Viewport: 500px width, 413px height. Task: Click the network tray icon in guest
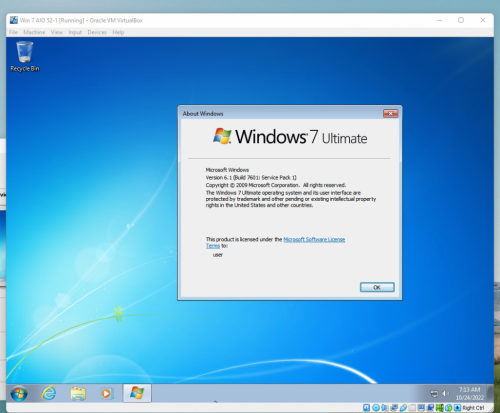click(434, 394)
